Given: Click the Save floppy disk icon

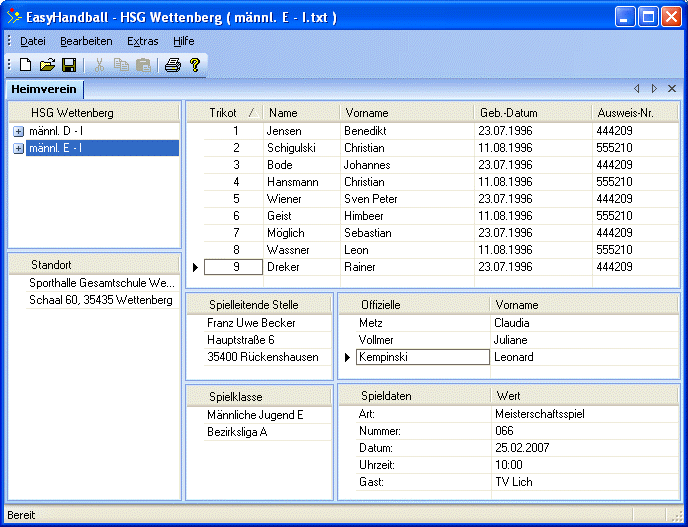Looking at the screenshot, I should point(69,65).
